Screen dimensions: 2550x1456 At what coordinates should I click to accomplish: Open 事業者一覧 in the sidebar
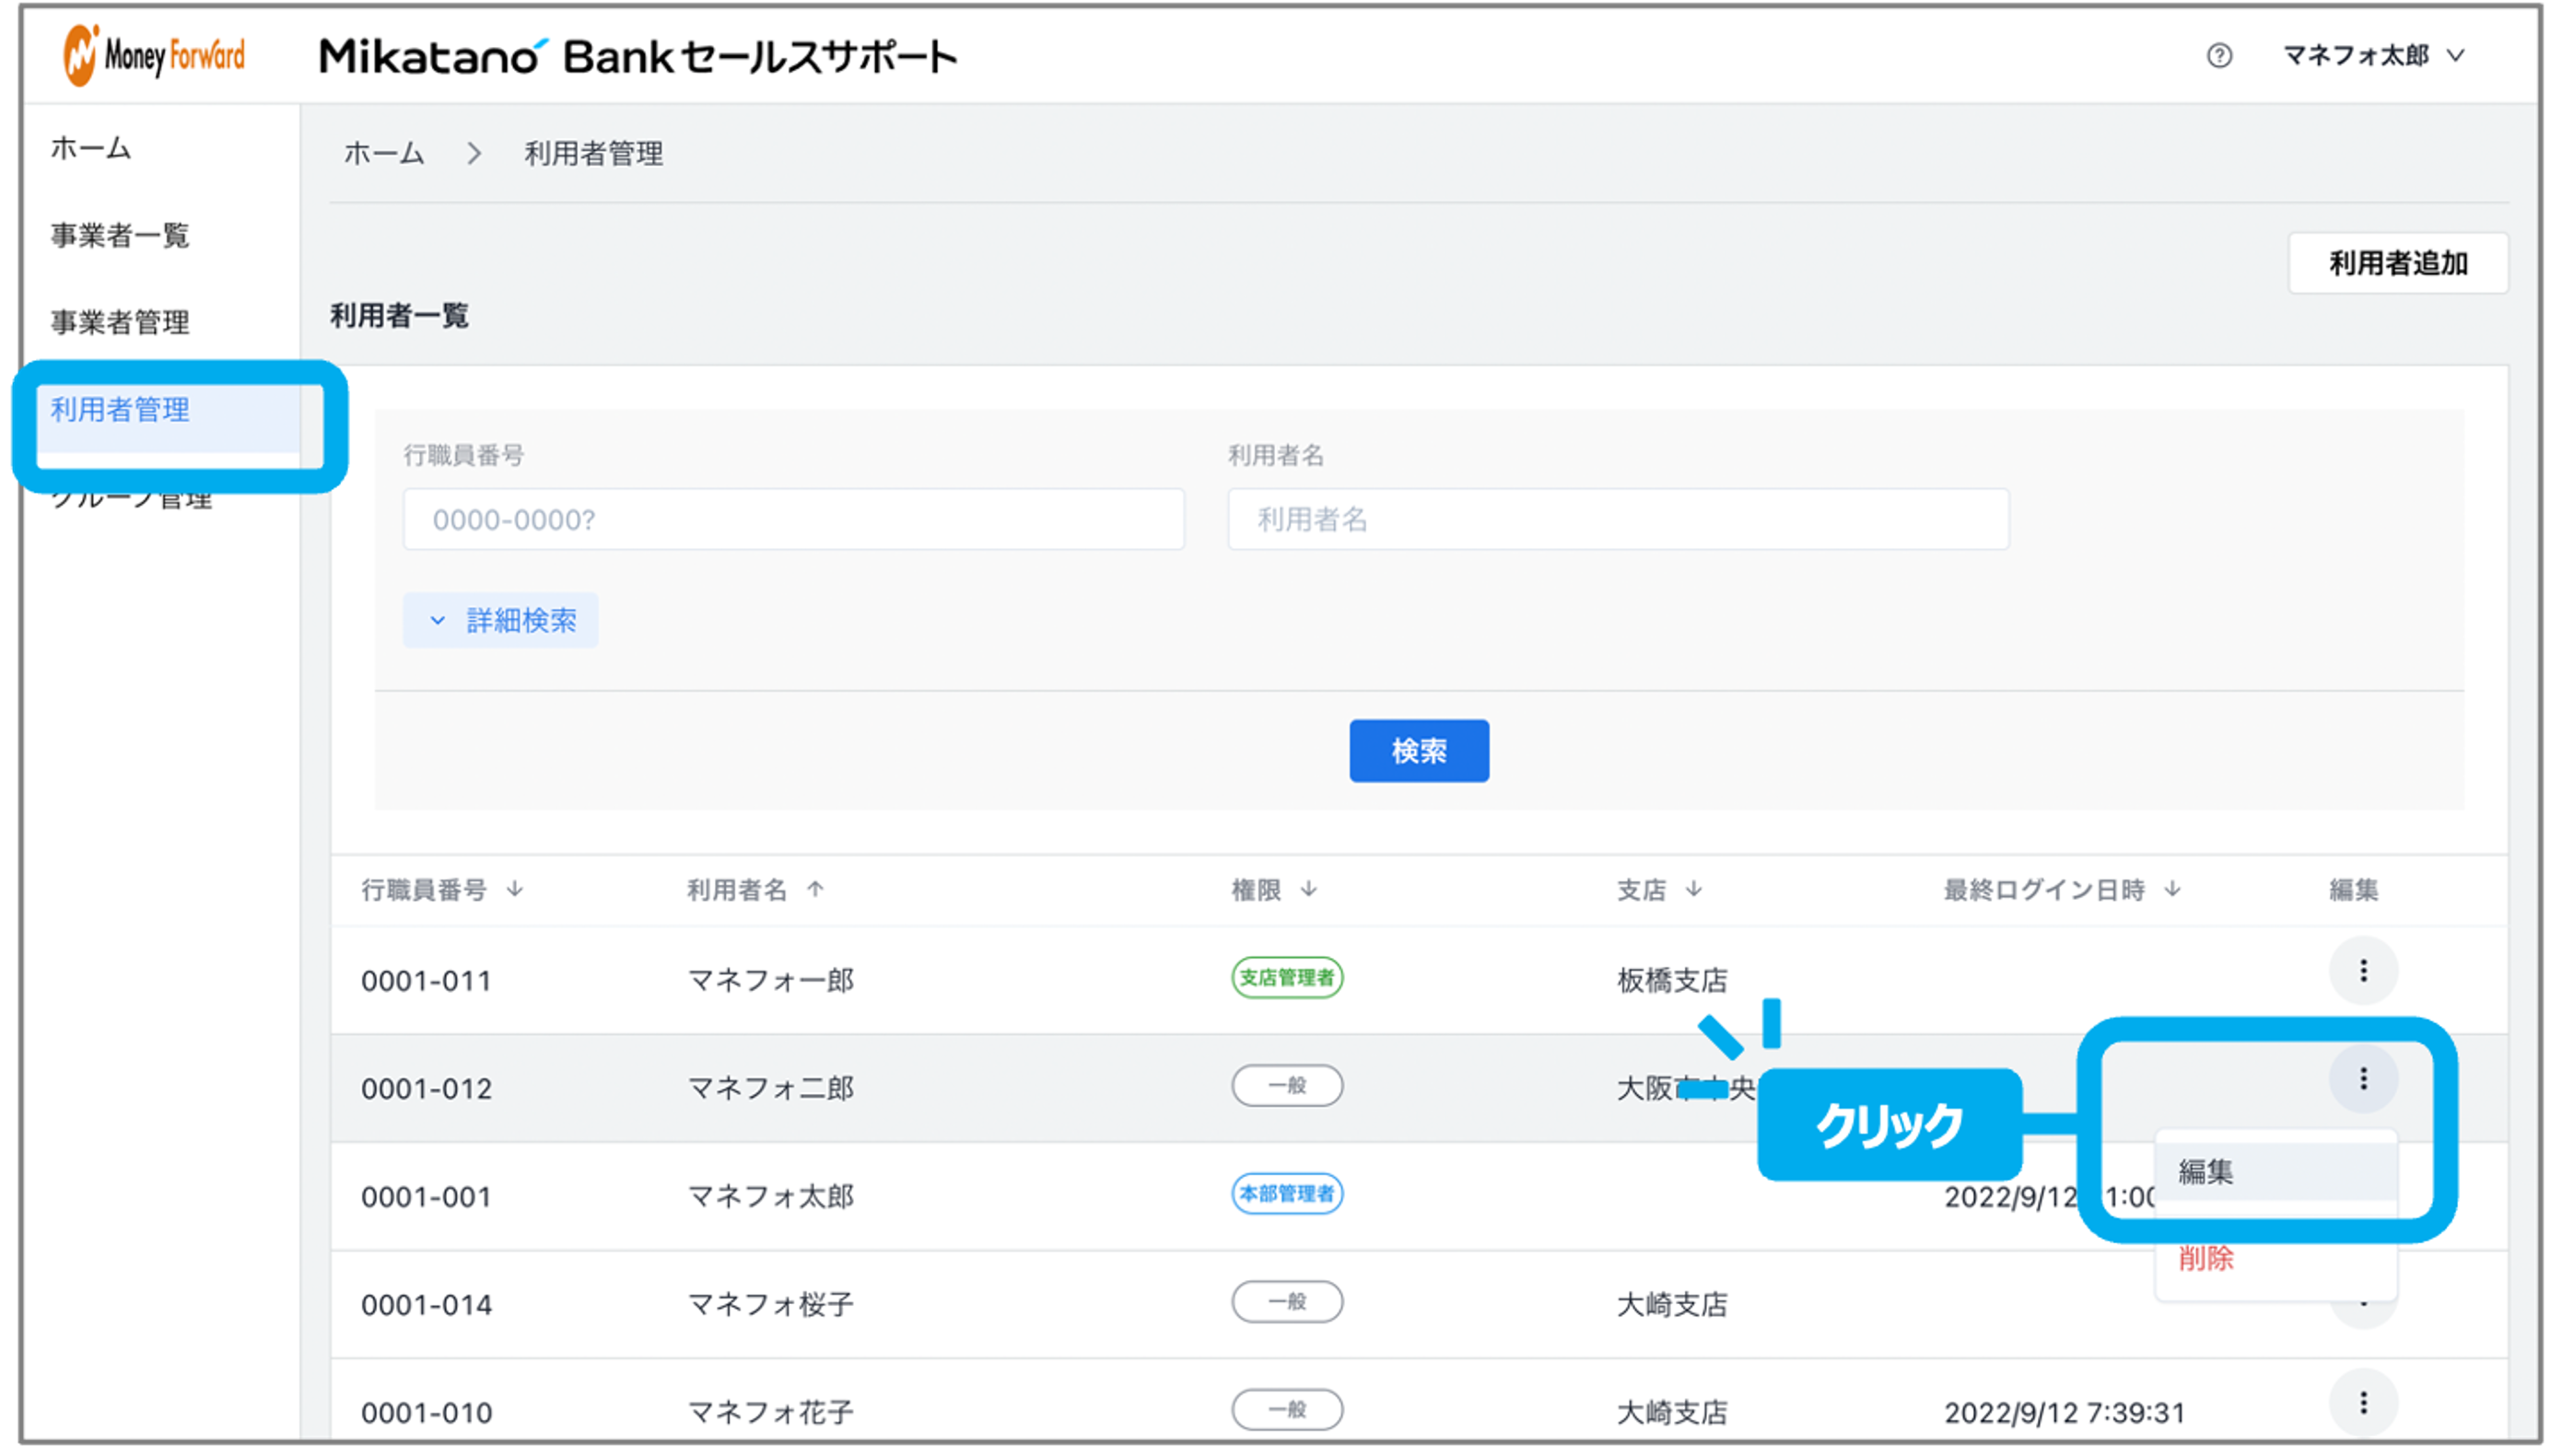click(x=120, y=235)
